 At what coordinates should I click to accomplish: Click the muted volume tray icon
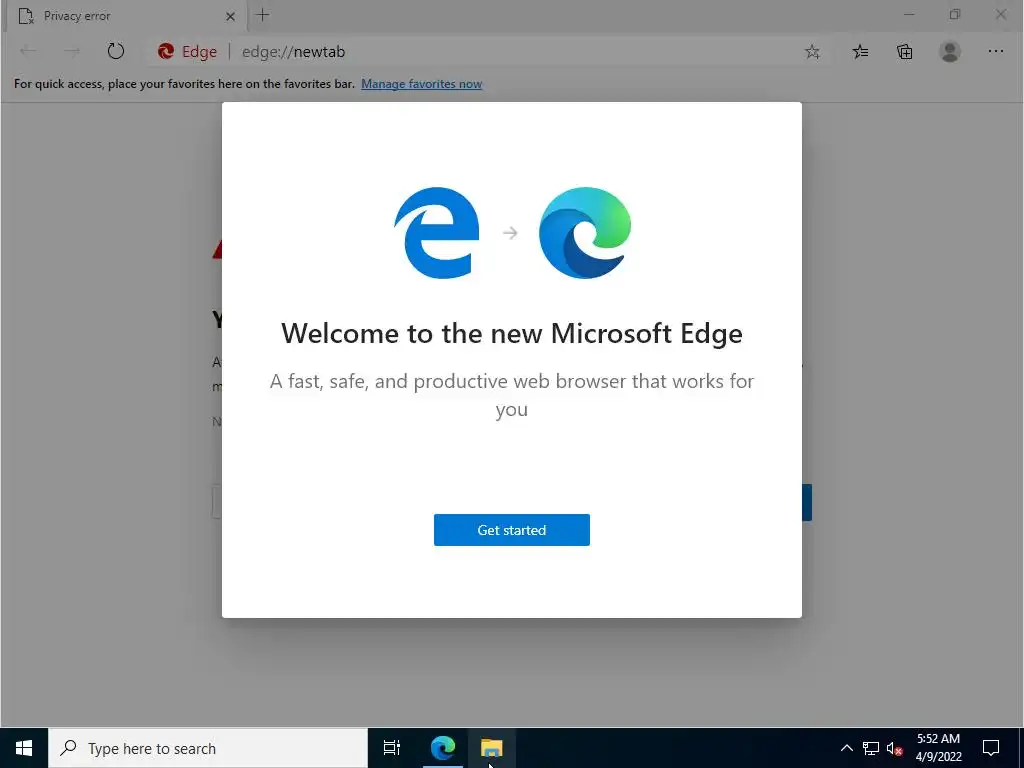894,748
